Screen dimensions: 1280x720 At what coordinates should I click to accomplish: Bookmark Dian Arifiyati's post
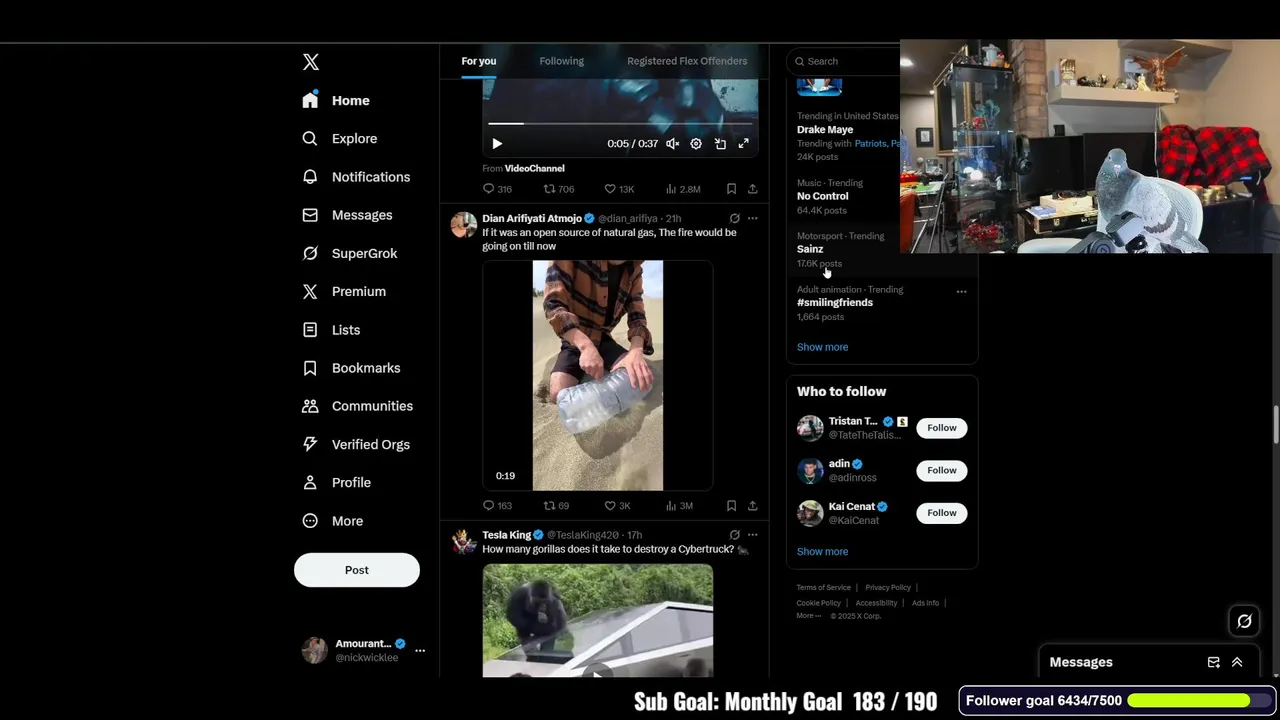(731, 506)
